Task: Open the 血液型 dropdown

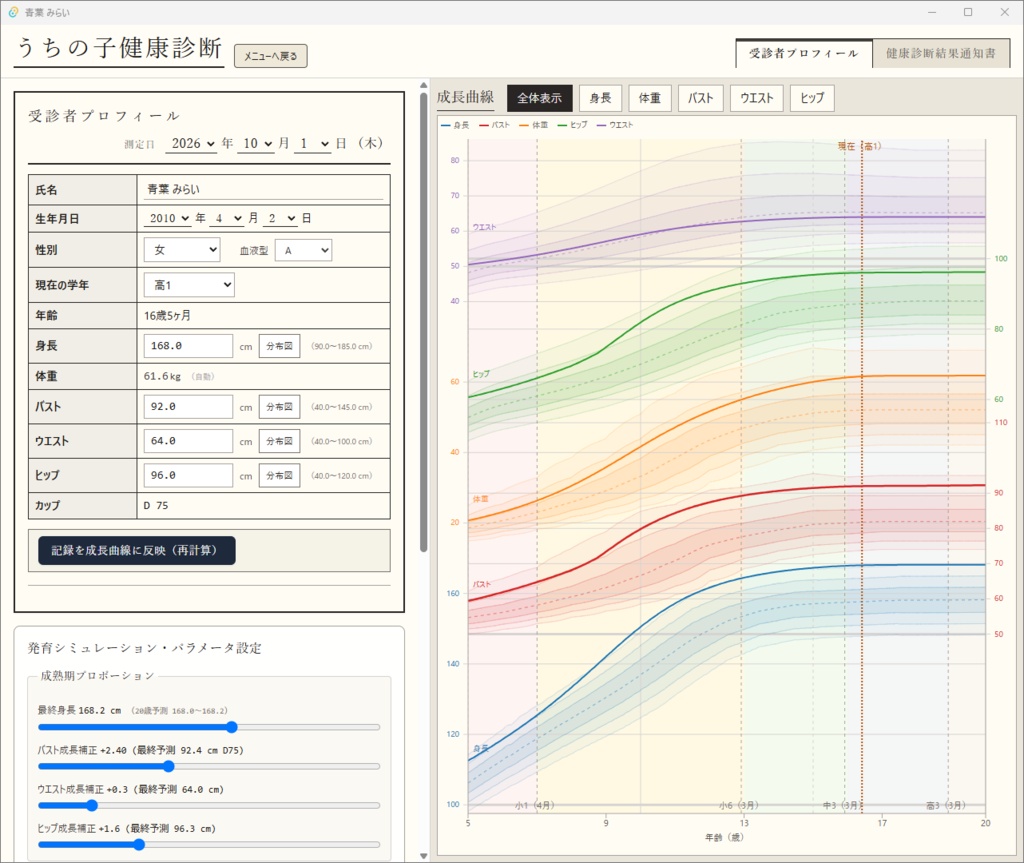Action: click(304, 250)
